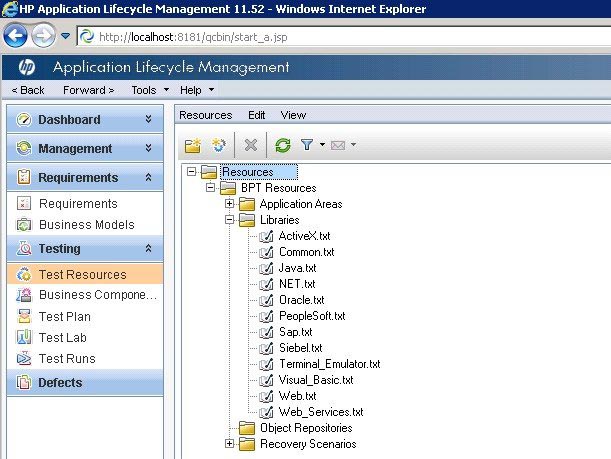Select the Object Repositories folder
Viewport: 611px width, 459px height.
point(306,428)
